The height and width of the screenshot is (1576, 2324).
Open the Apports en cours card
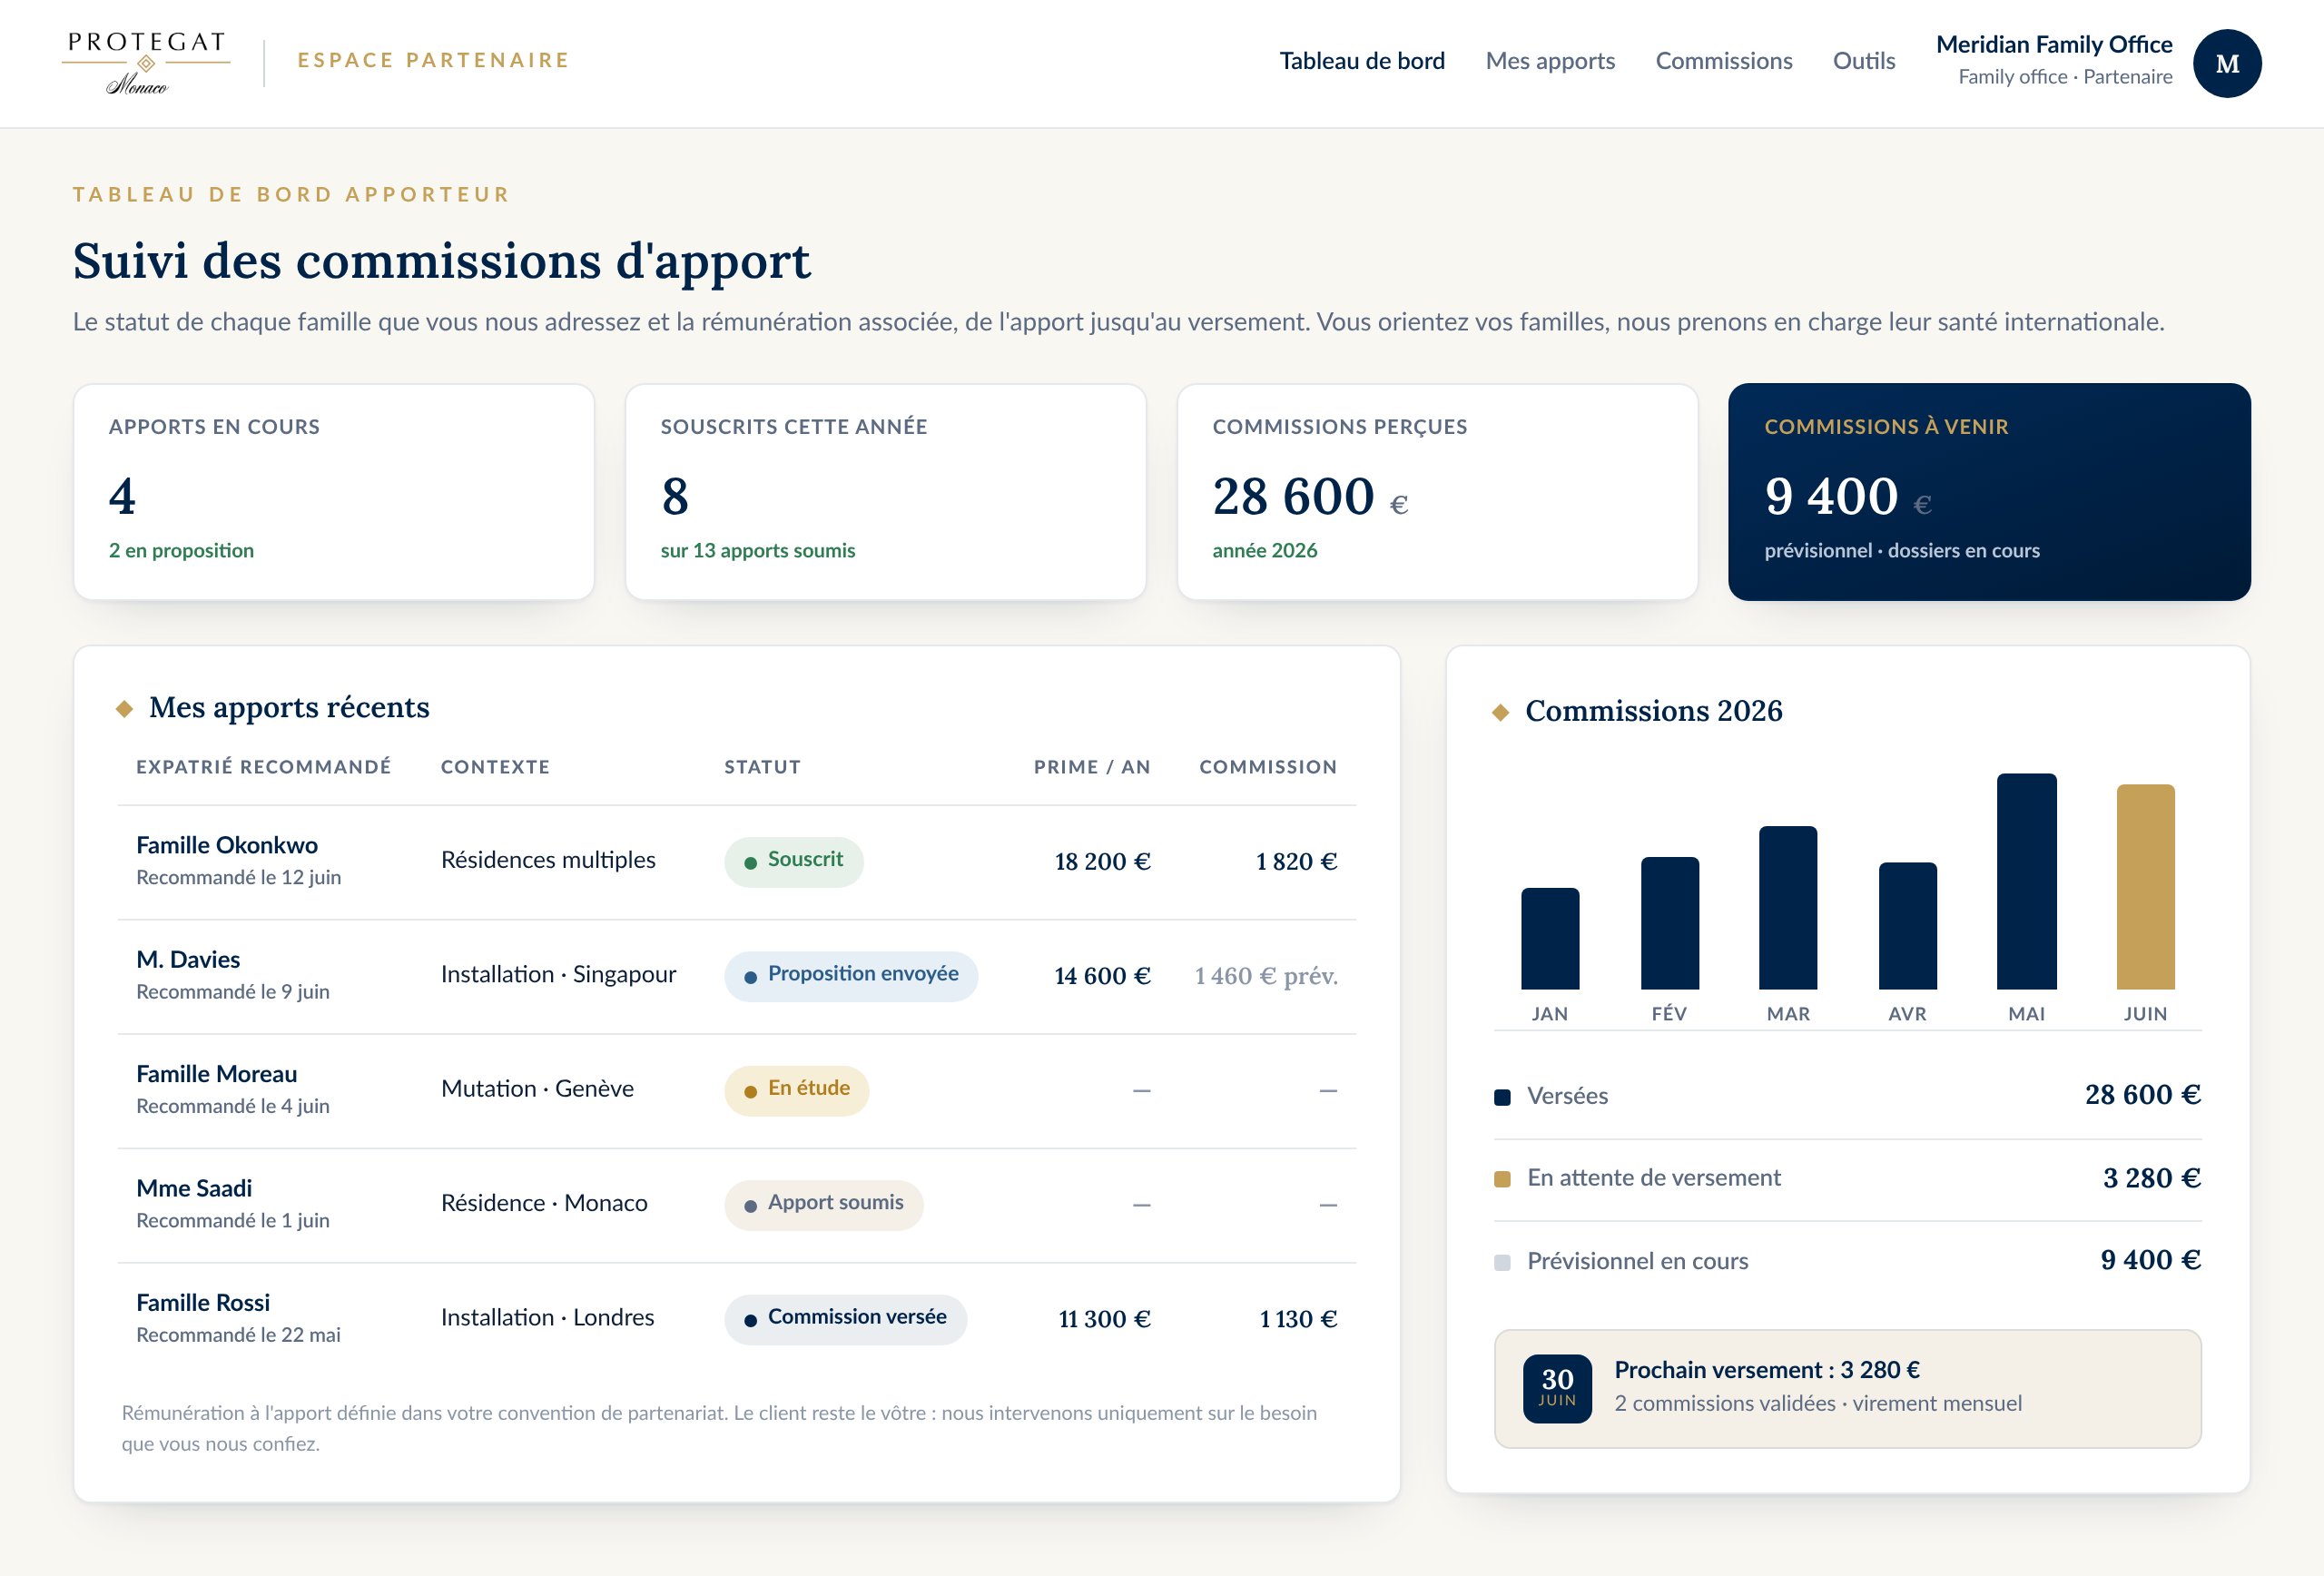pyautogui.click(x=334, y=492)
